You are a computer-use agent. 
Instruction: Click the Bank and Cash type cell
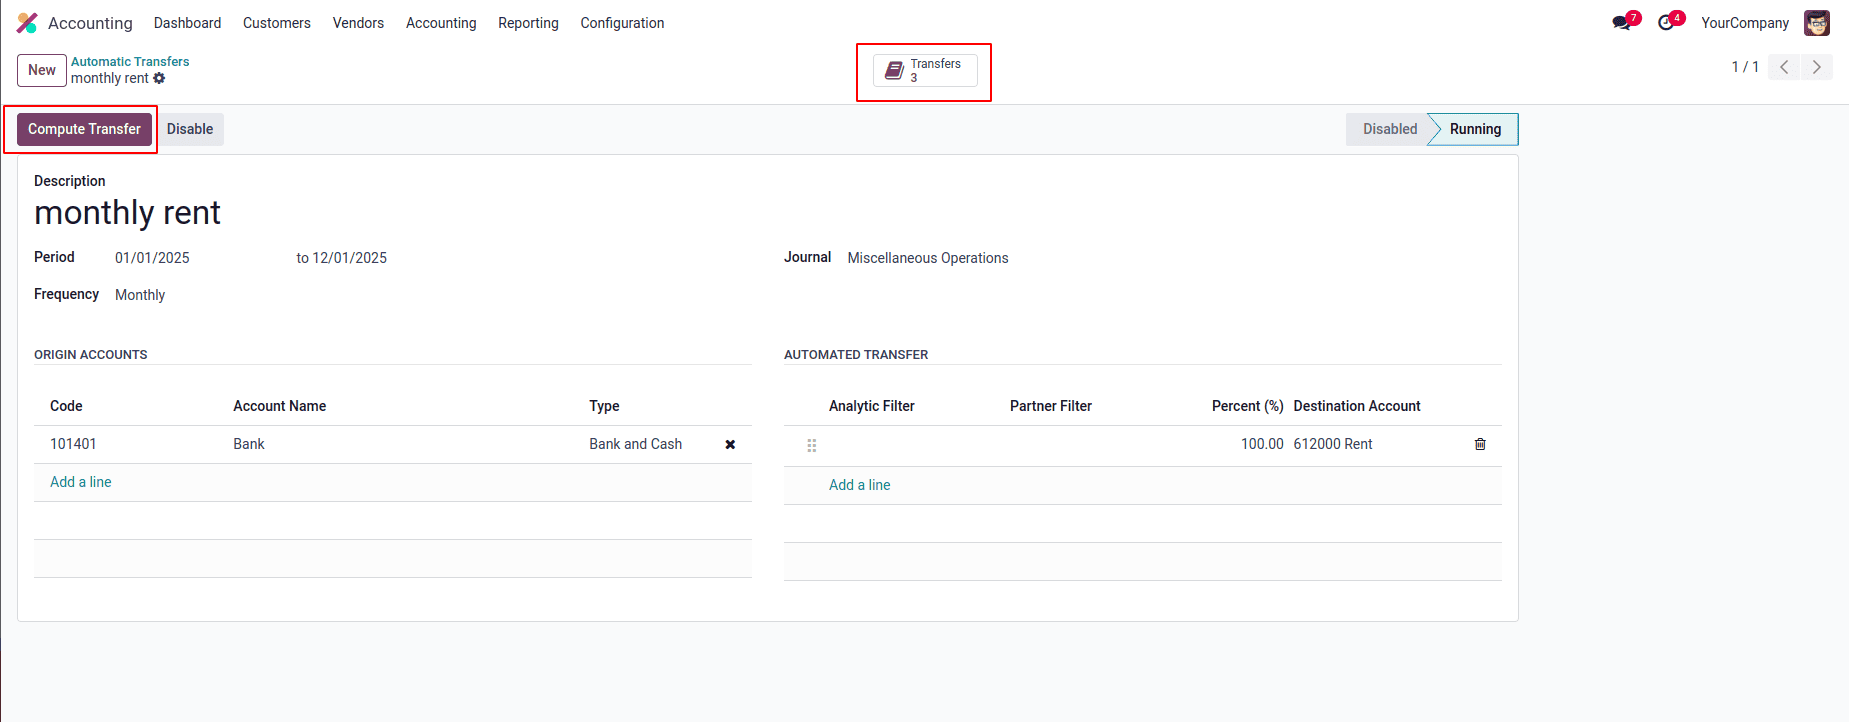pos(635,444)
